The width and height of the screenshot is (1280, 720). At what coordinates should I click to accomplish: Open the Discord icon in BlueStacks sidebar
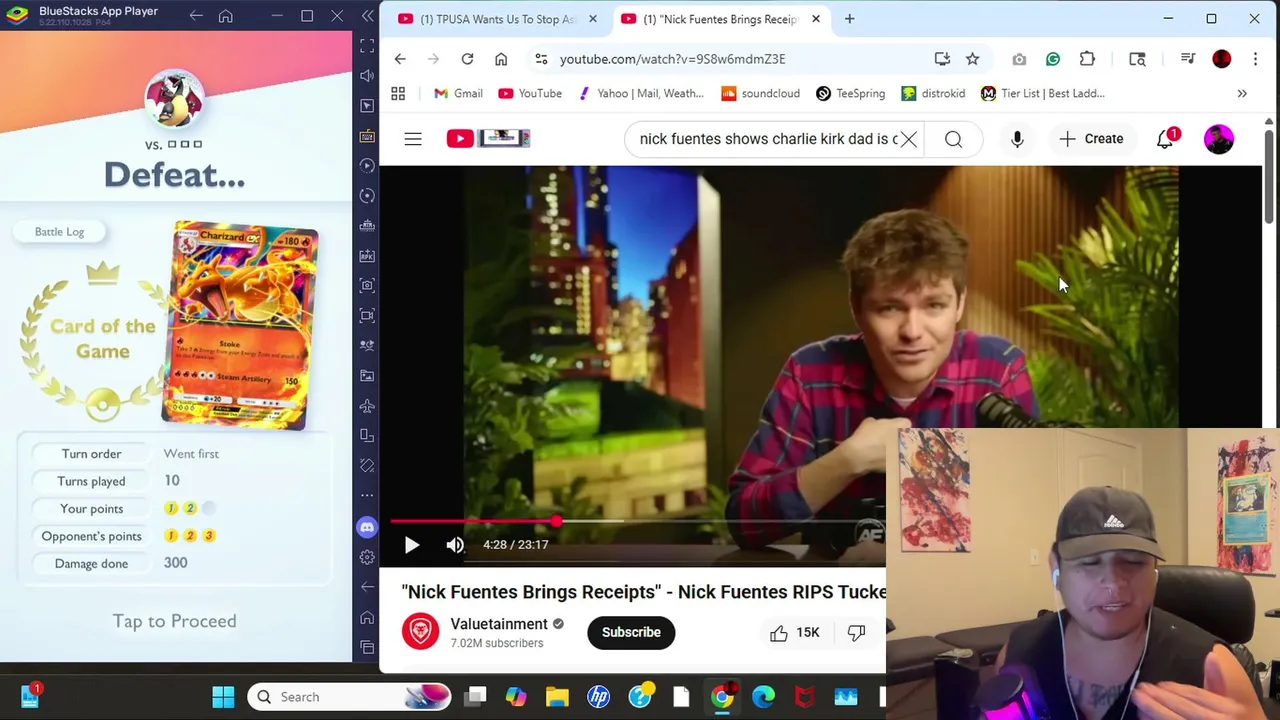[x=367, y=527]
